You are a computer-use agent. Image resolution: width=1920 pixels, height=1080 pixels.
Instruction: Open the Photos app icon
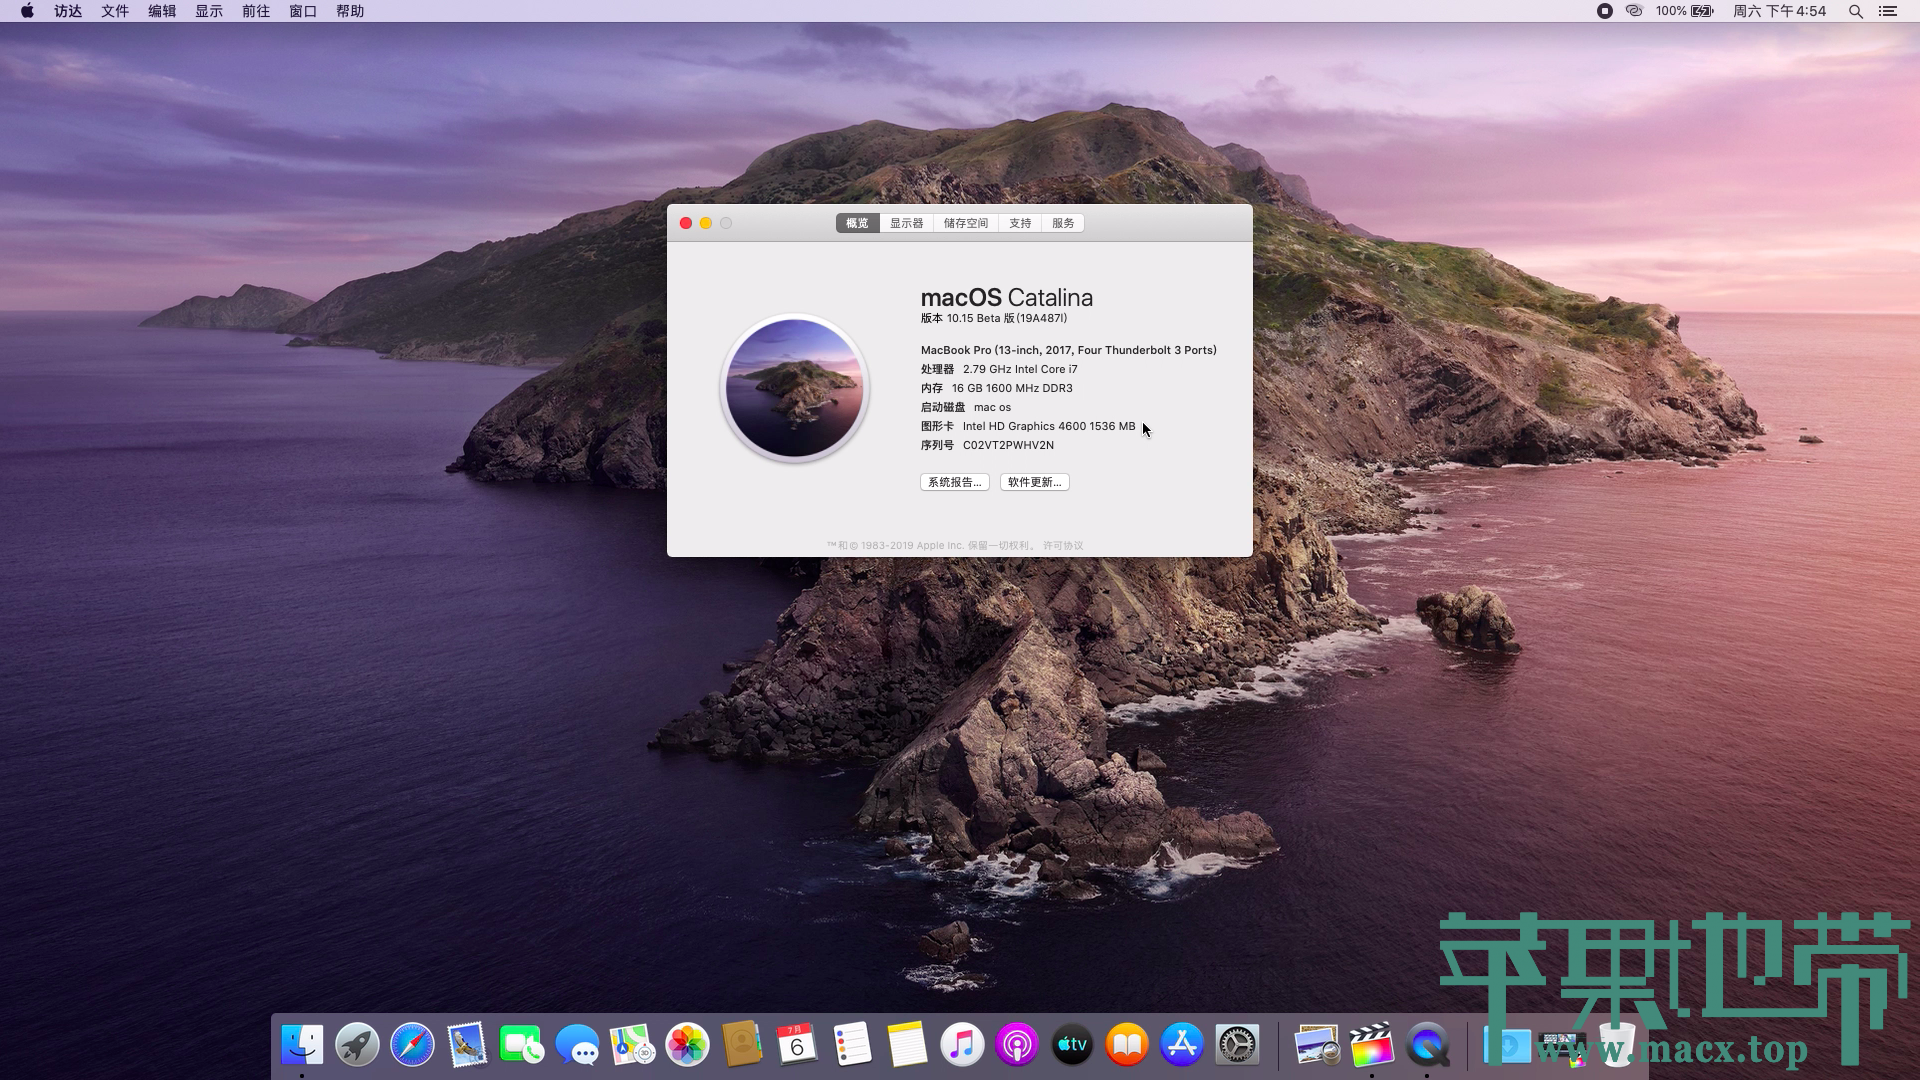(687, 1046)
